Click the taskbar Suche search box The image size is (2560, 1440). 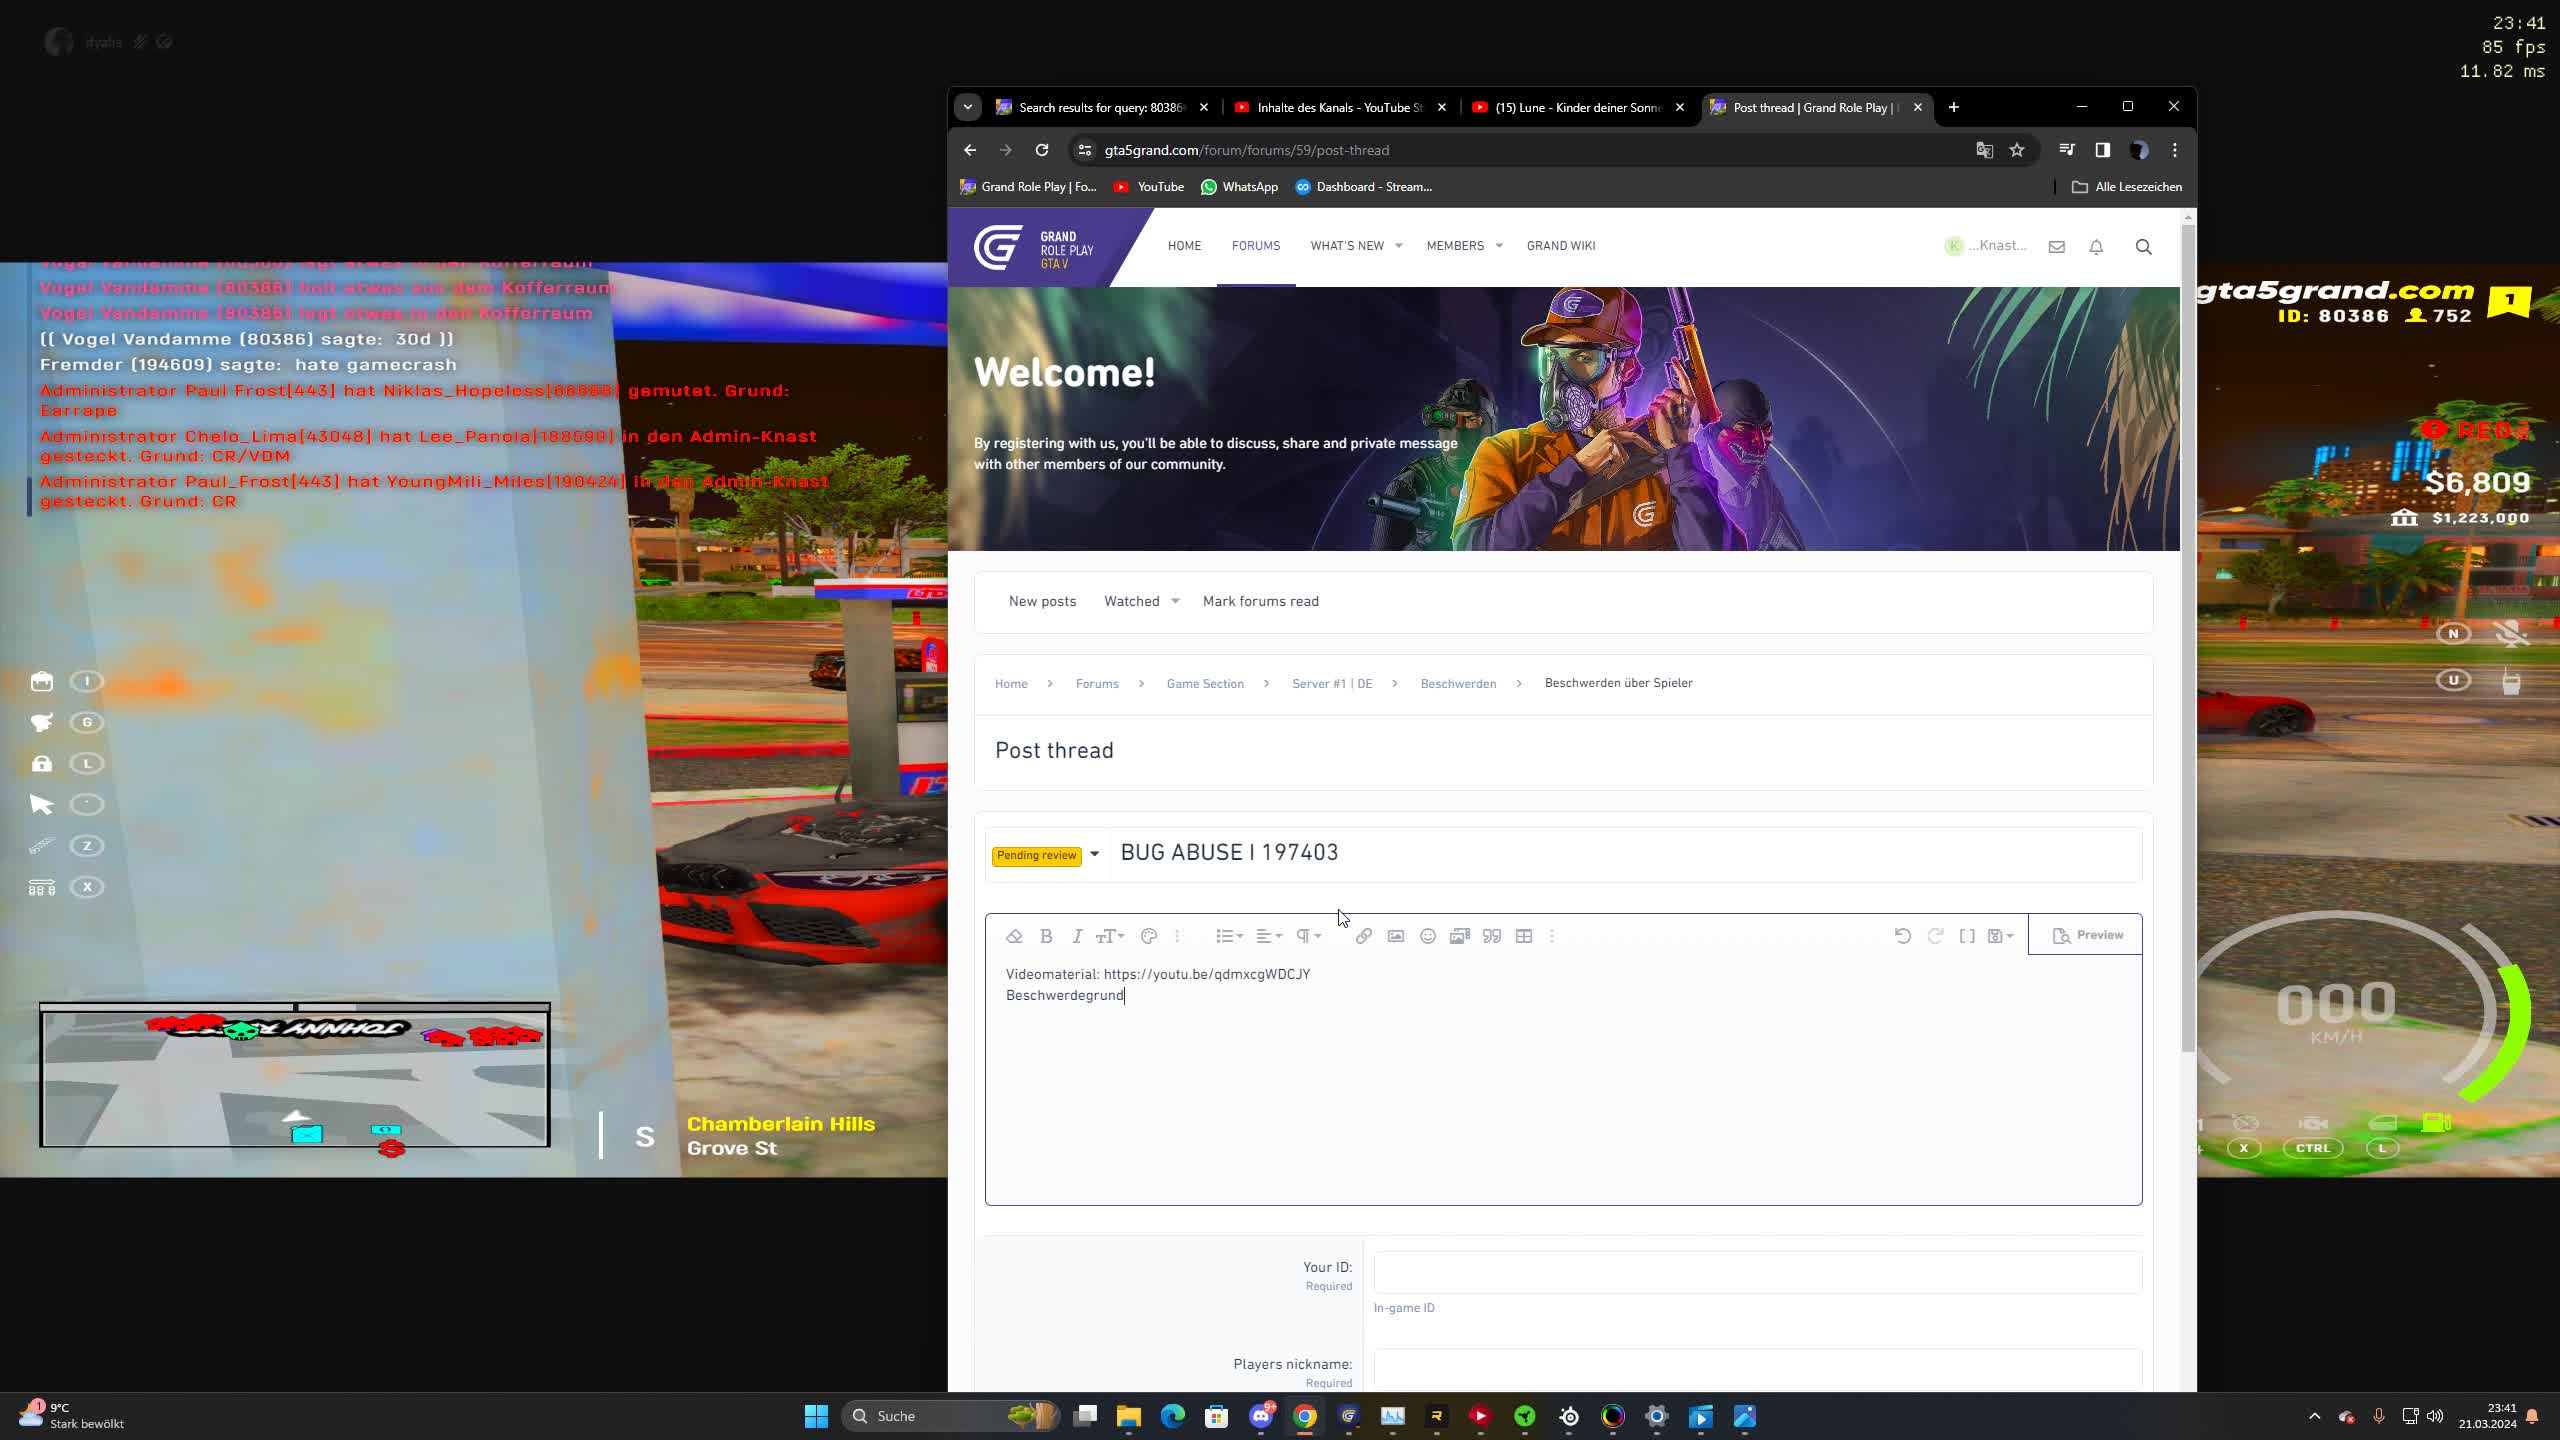click(x=950, y=1416)
